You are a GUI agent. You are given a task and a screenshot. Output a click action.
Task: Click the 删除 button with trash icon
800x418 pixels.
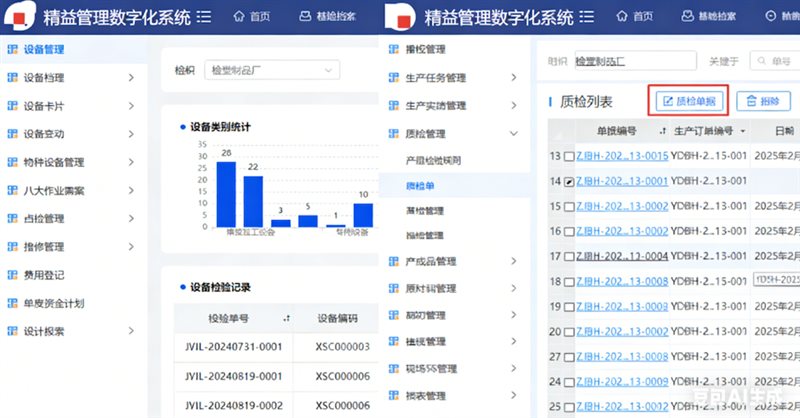763,101
